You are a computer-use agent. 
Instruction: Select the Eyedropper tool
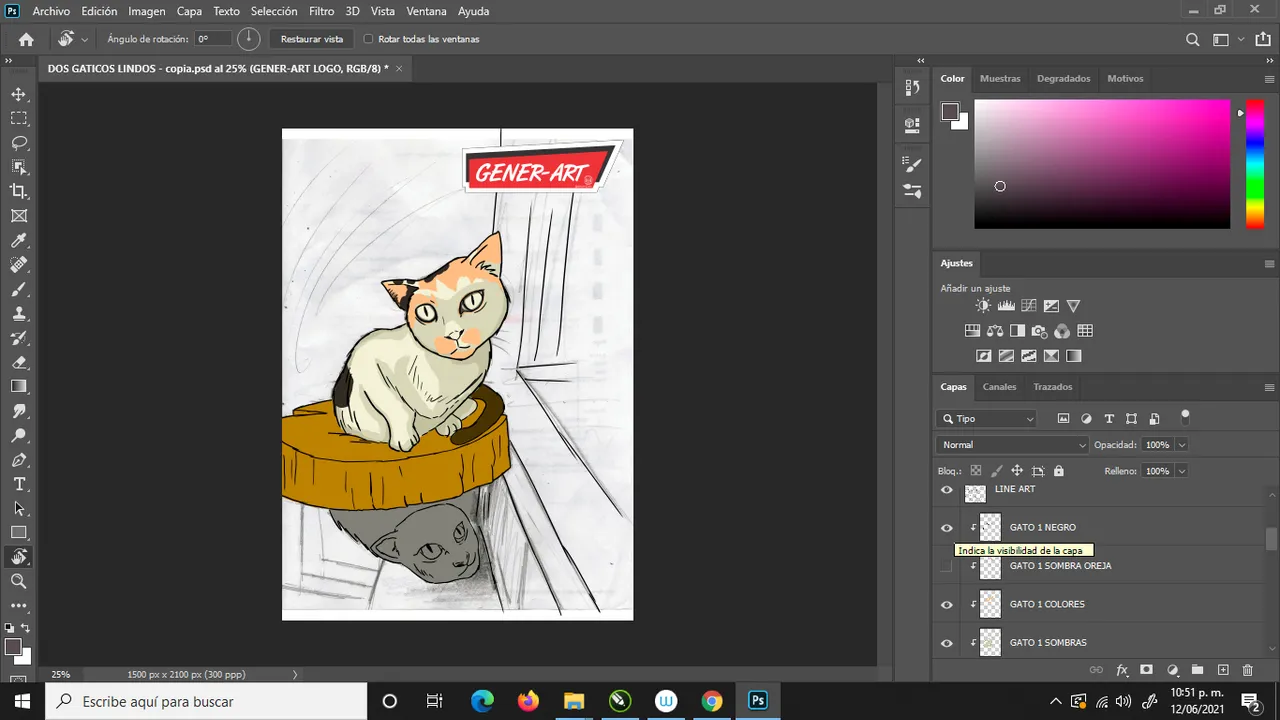[18, 240]
